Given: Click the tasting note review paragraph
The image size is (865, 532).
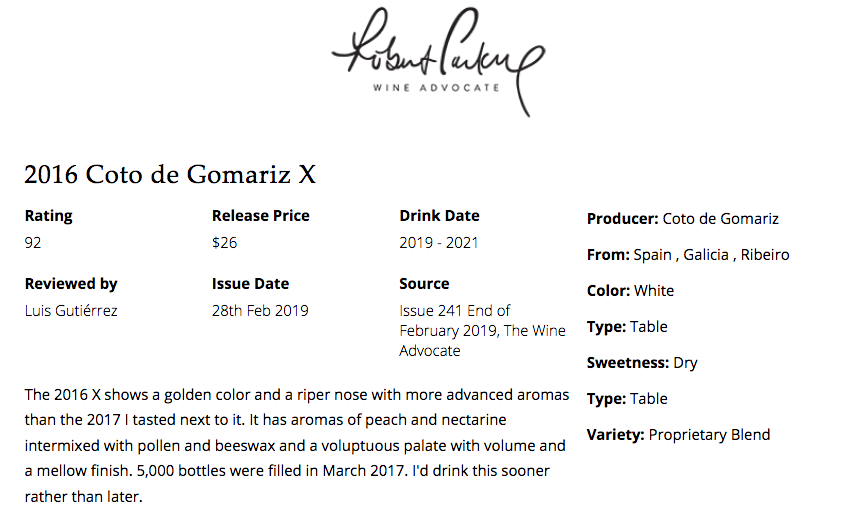Looking at the screenshot, I should point(297,445).
